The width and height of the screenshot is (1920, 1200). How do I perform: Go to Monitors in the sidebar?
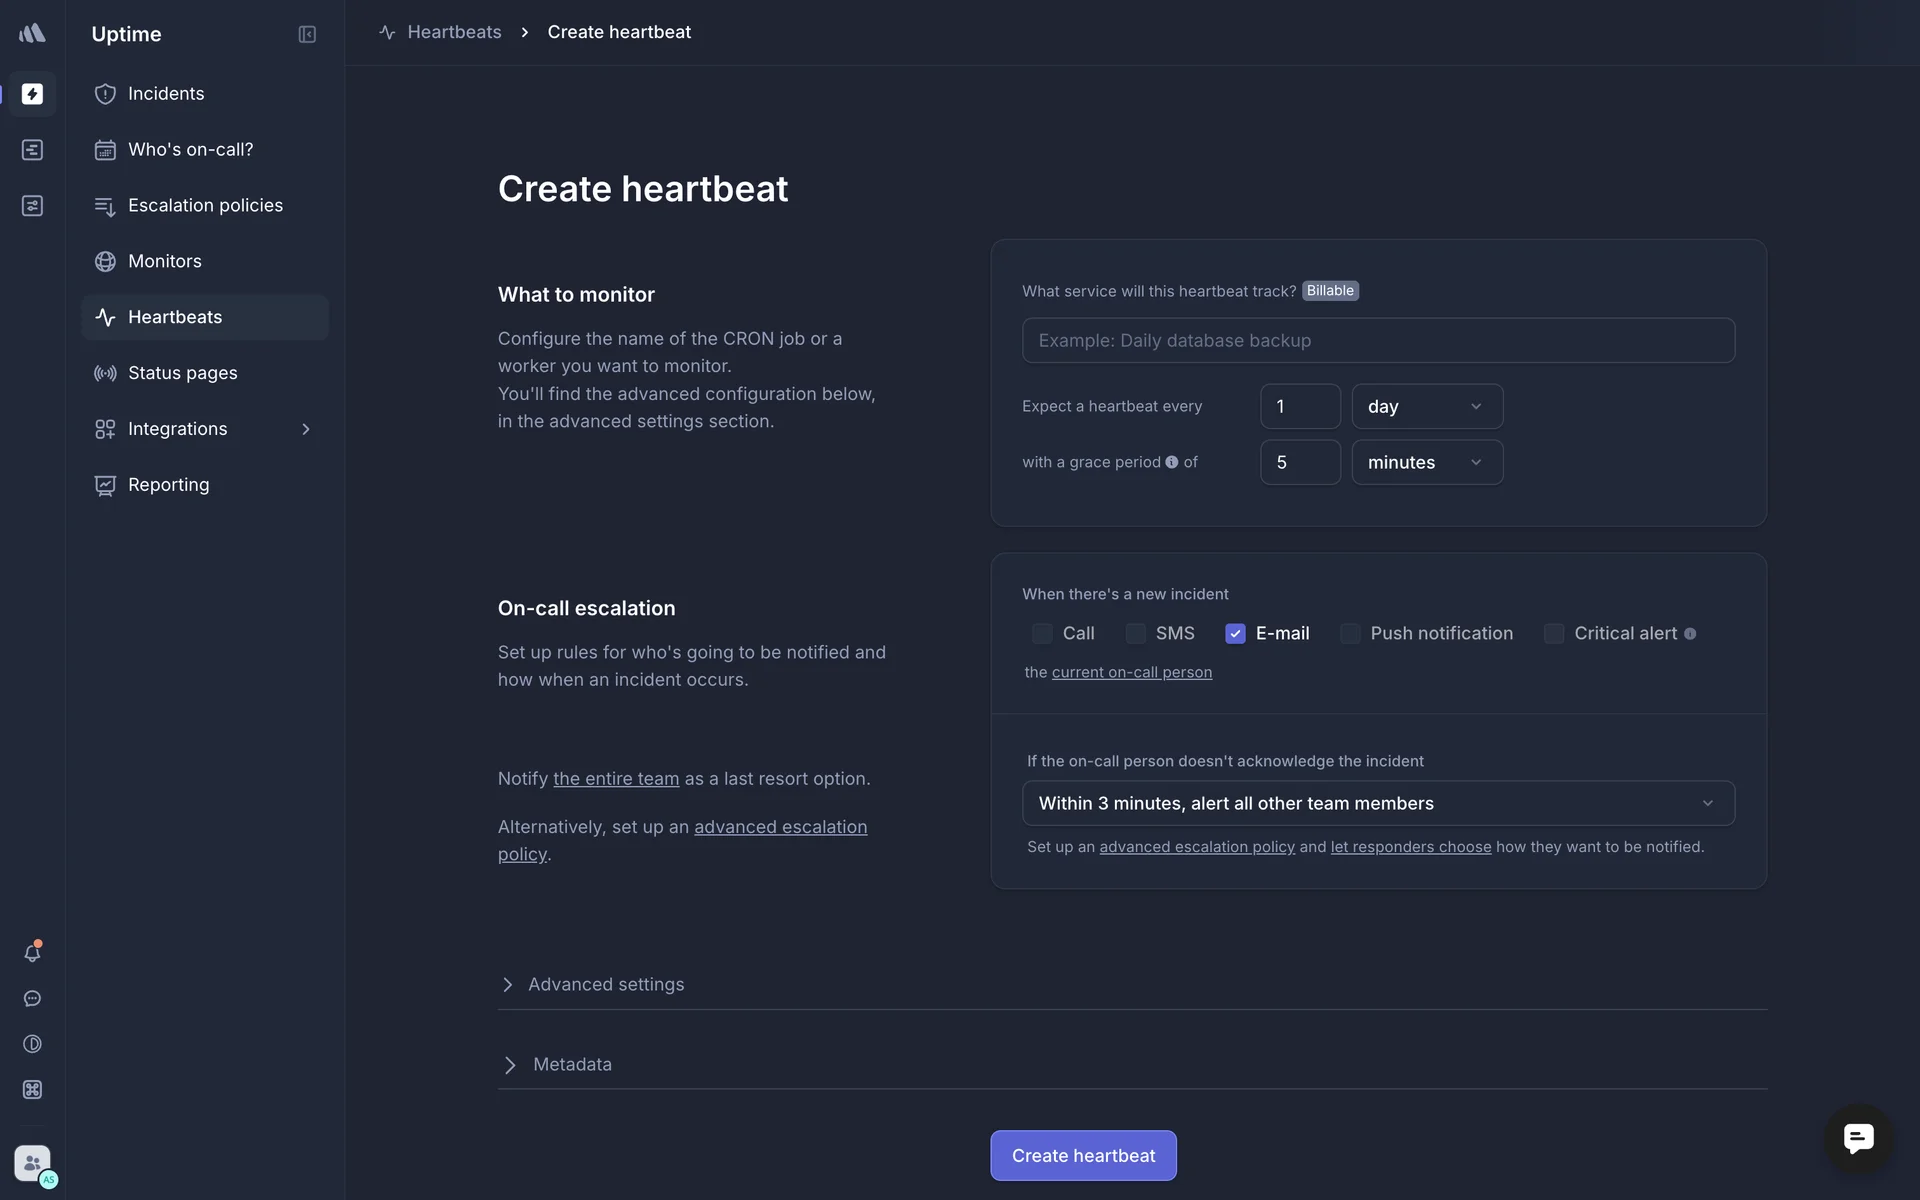click(165, 261)
